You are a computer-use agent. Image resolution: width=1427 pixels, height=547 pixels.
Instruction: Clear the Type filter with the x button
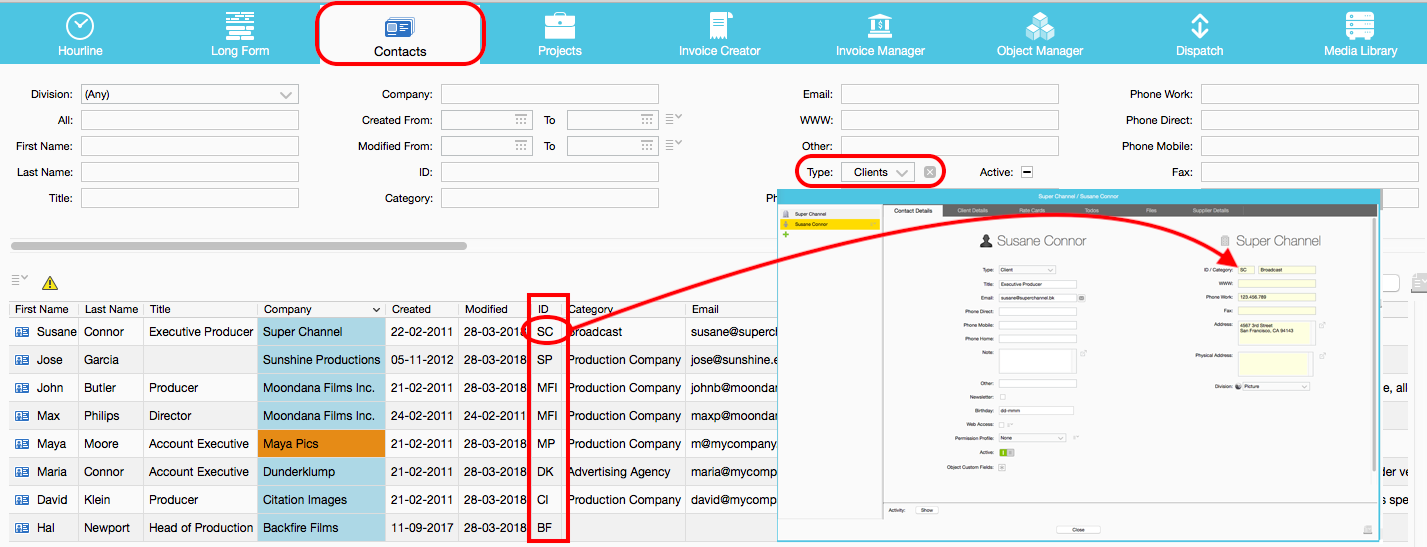(930, 172)
